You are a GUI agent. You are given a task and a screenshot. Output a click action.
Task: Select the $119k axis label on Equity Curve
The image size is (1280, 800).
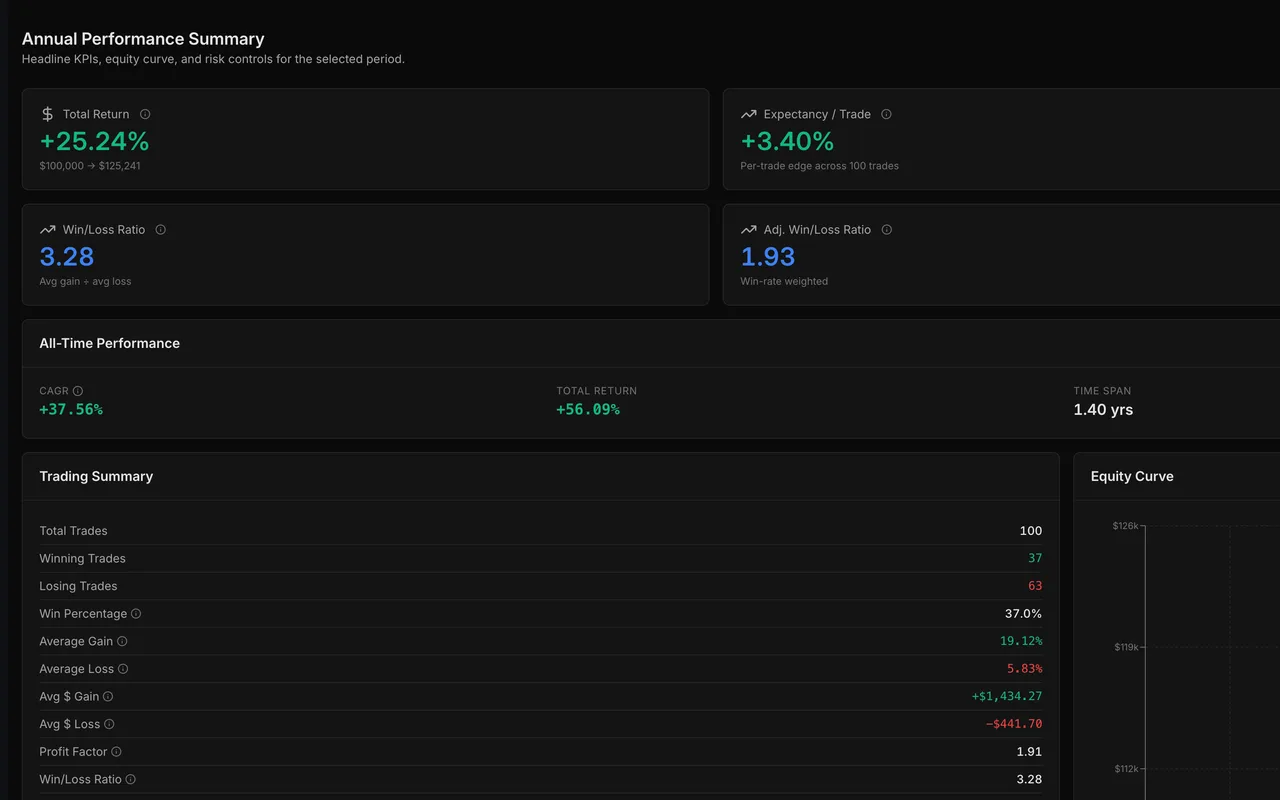click(x=1126, y=647)
